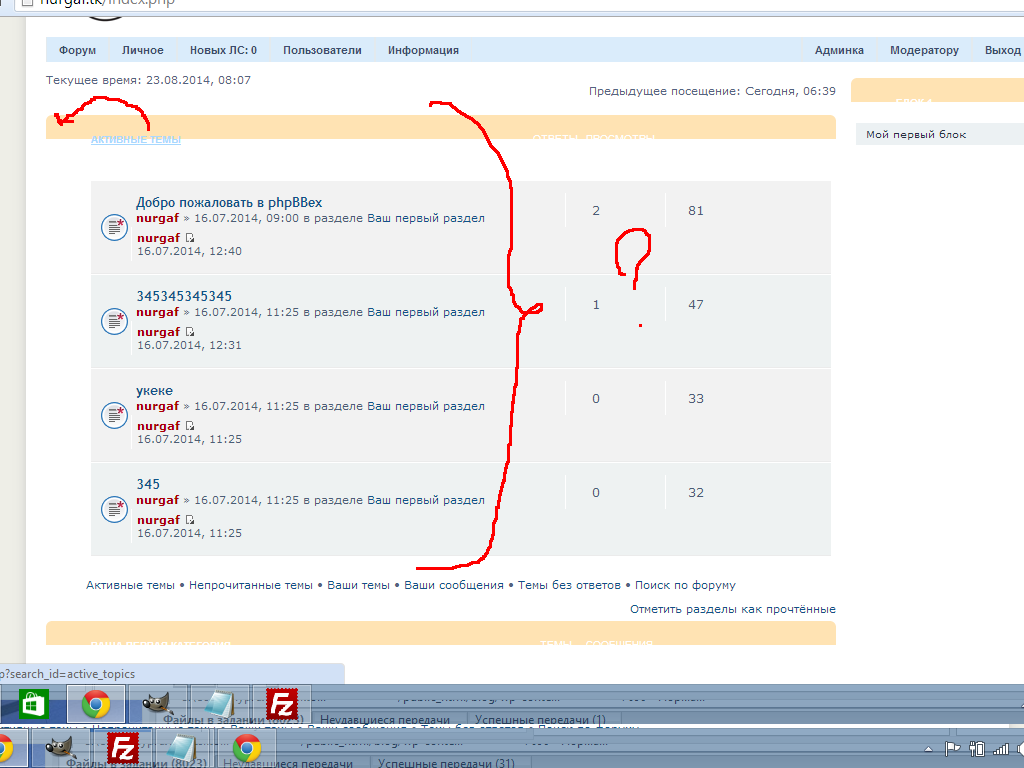1024x768 pixels.
Task: Open the Windows Store taskbar icon
Action: 33,705
